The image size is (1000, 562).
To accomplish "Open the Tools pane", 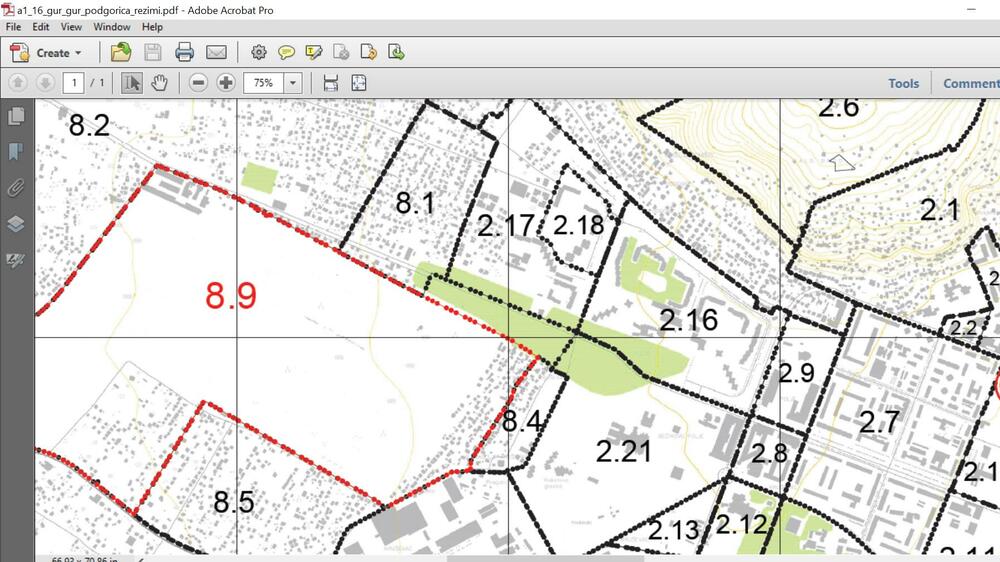I will coord(903,83).
